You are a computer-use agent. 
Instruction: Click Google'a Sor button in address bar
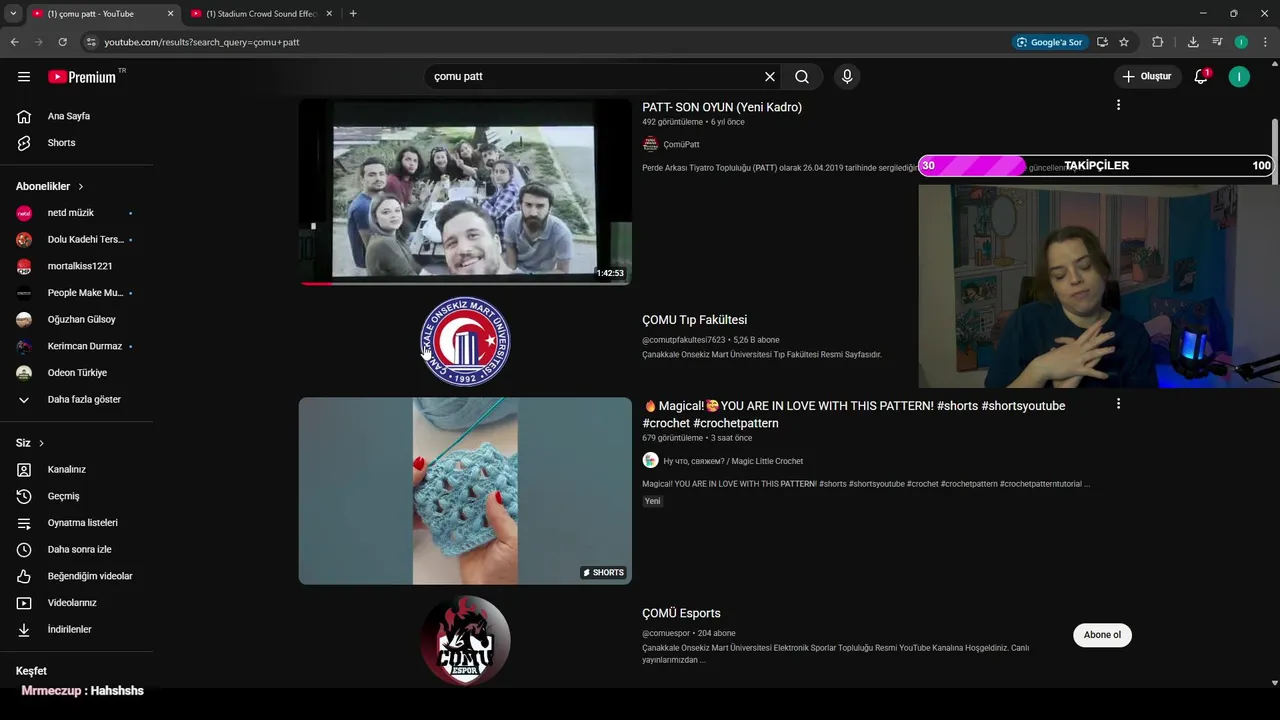coord(1049,42)
